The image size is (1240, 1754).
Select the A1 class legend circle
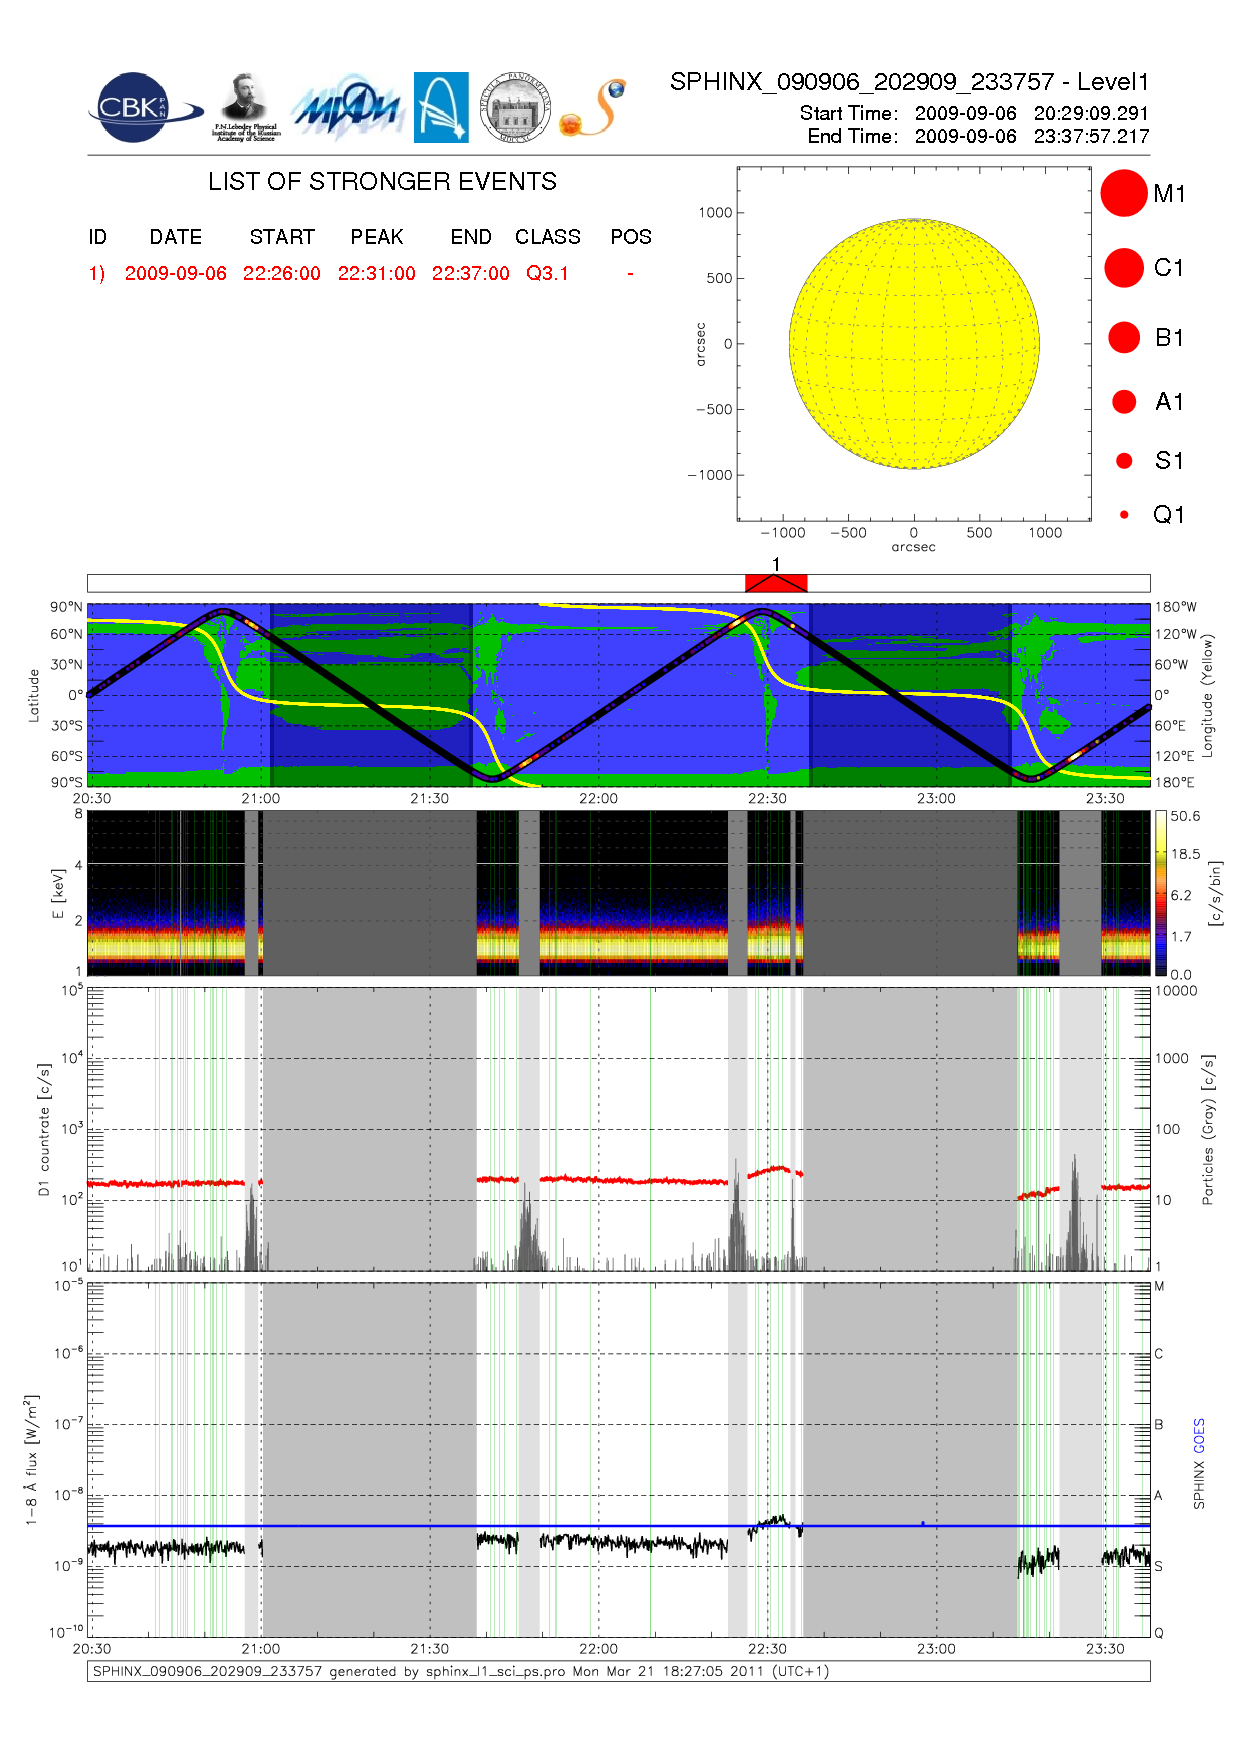[1124, 401]
